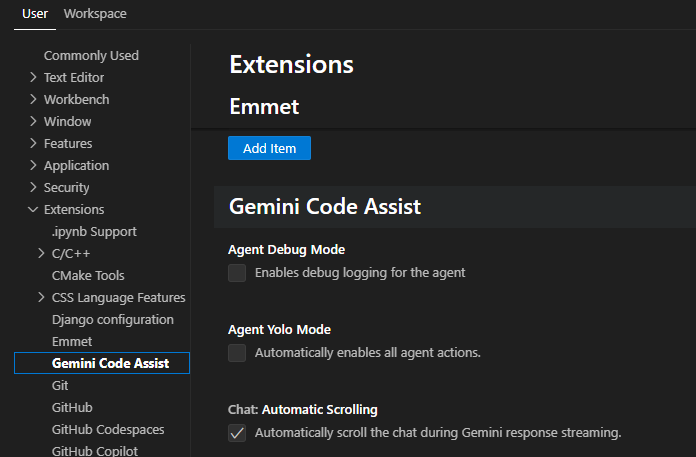This screenshot has height=457, width=696.
Task: Uncheck Chat Automatic Scrolling checkbox
Action: click(x=237, y=433)
